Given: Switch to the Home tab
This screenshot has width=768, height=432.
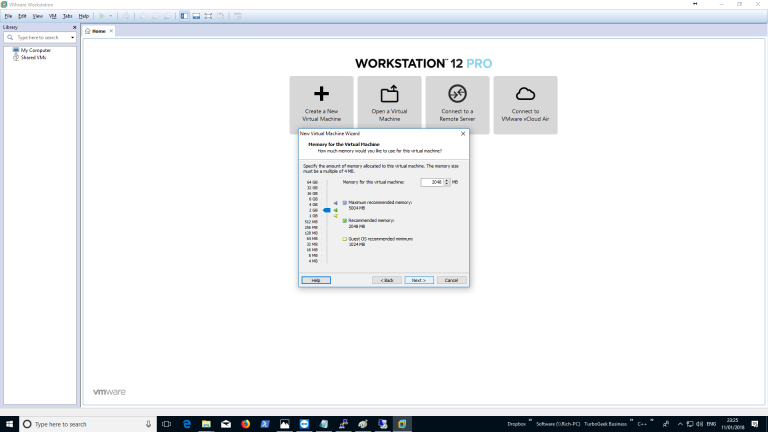Looking at the screenshot, I should coord(98,31).
